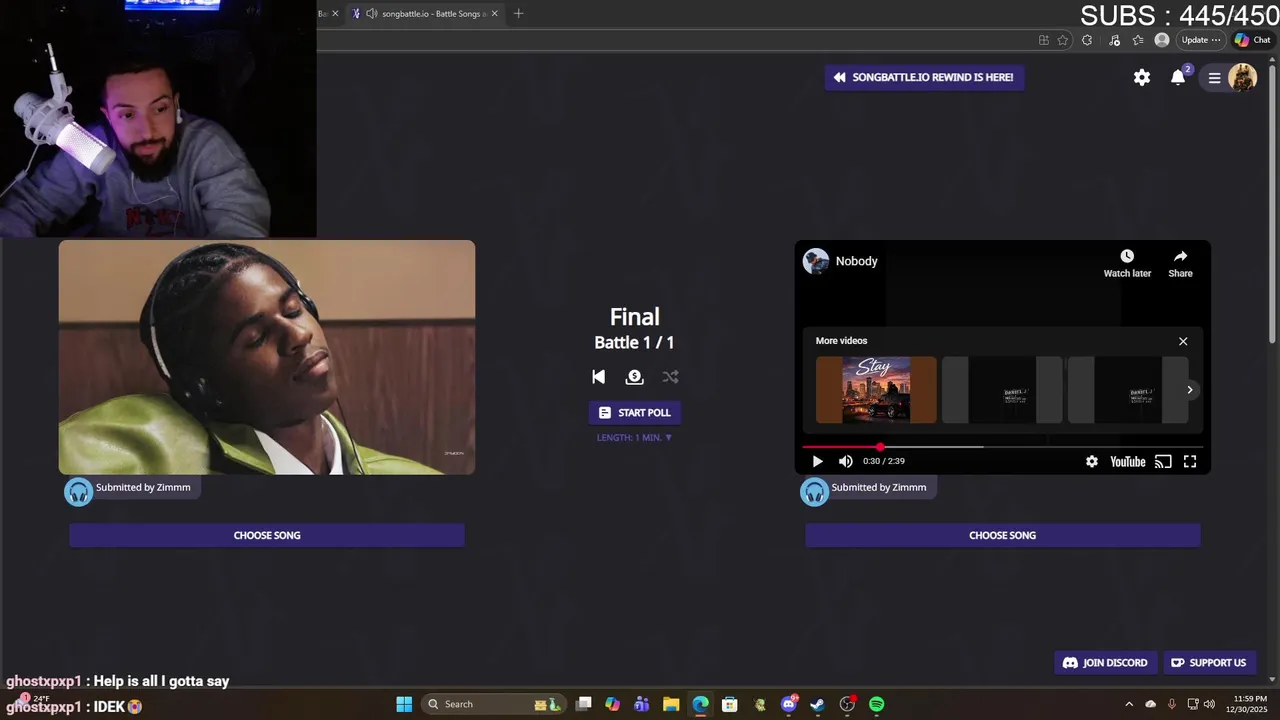
Task: Mute the YouTube player volume
Action: pyautogui.click(x=845, y=461)
